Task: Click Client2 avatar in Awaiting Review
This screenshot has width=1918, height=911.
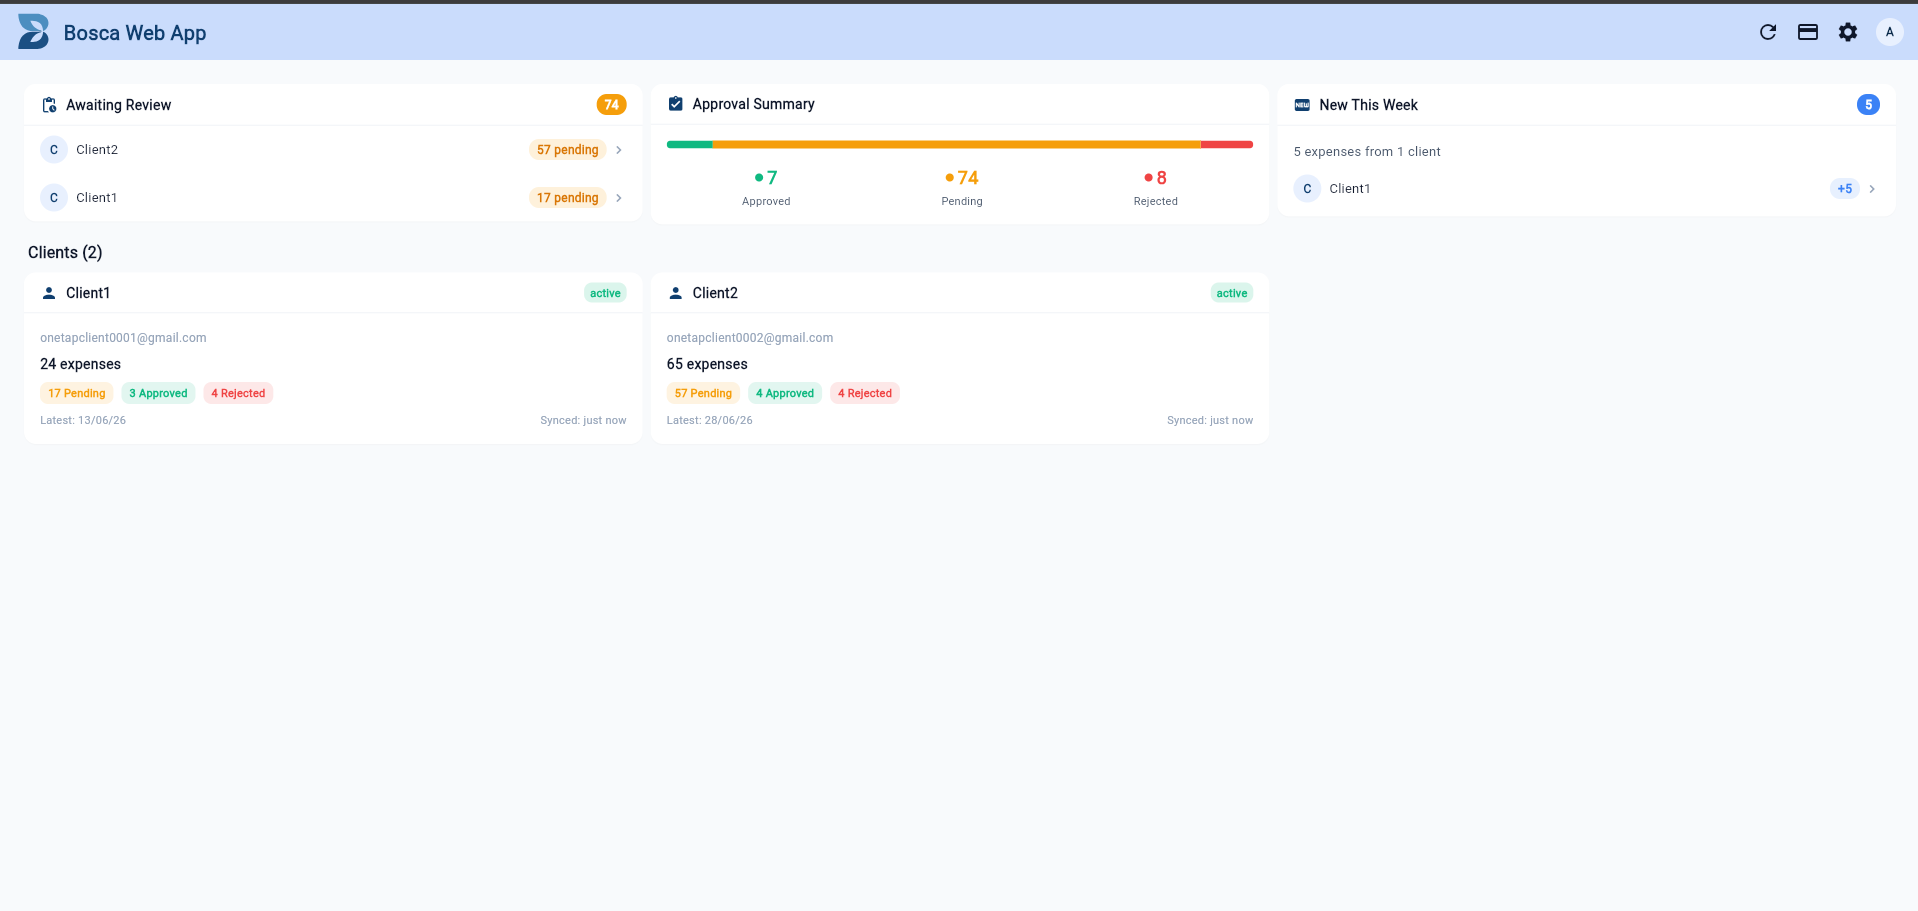Action: click(54, 150)
